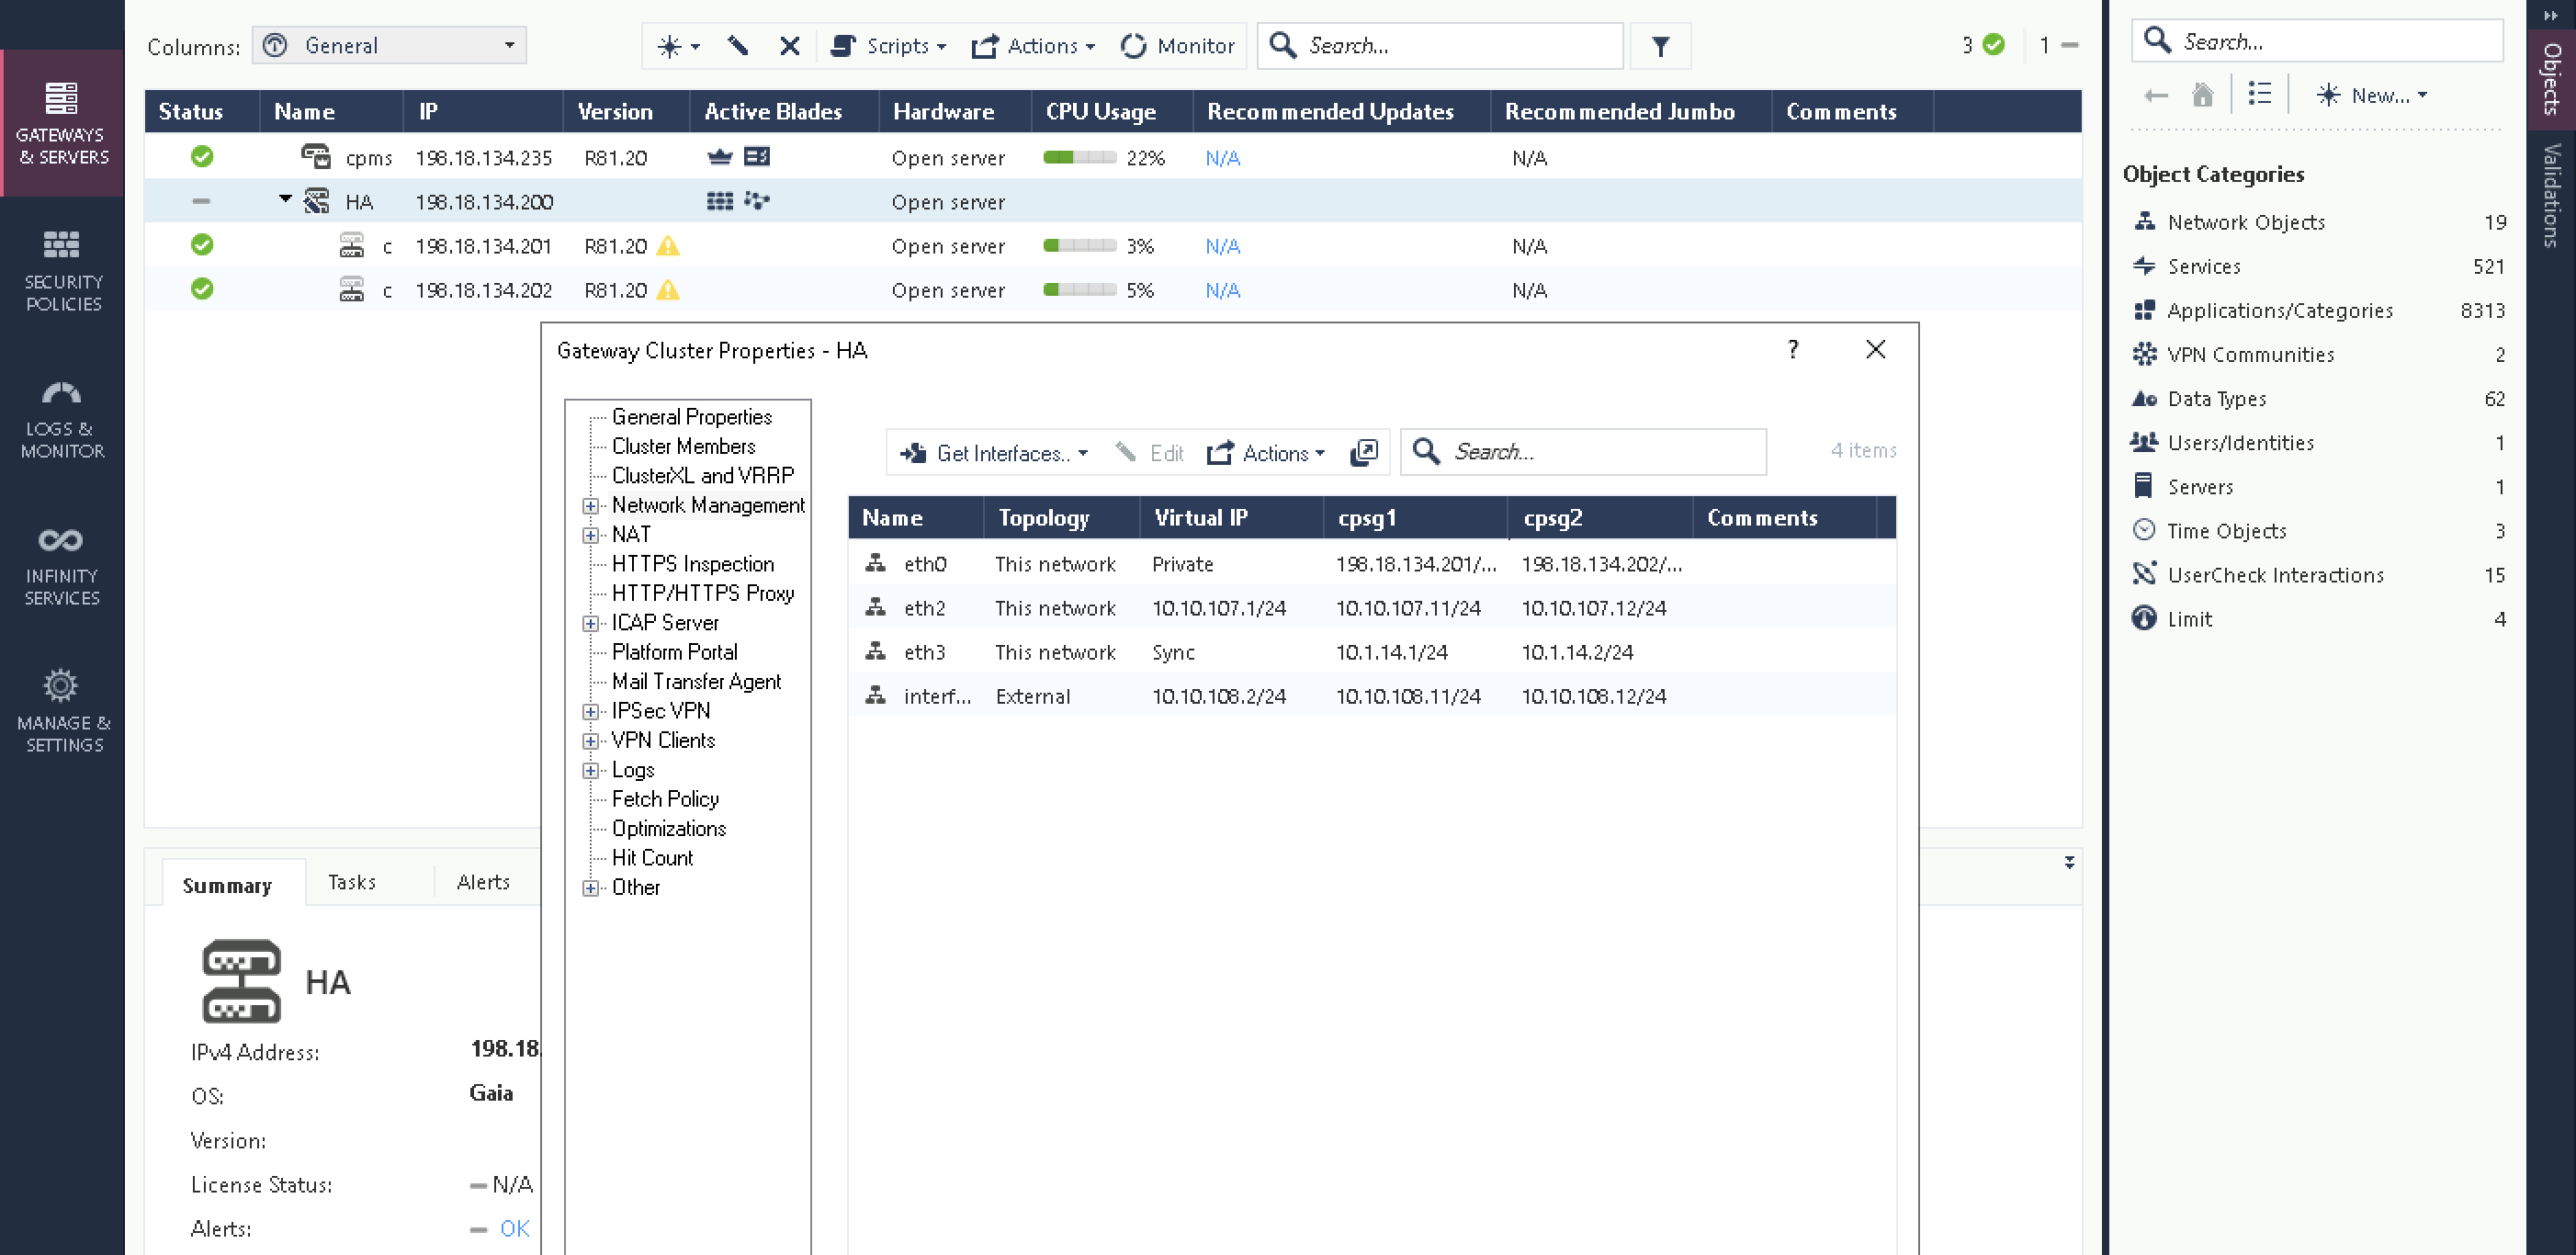
Task: Collapse the HA cluster row arrow
Action: tap(286, 200)
